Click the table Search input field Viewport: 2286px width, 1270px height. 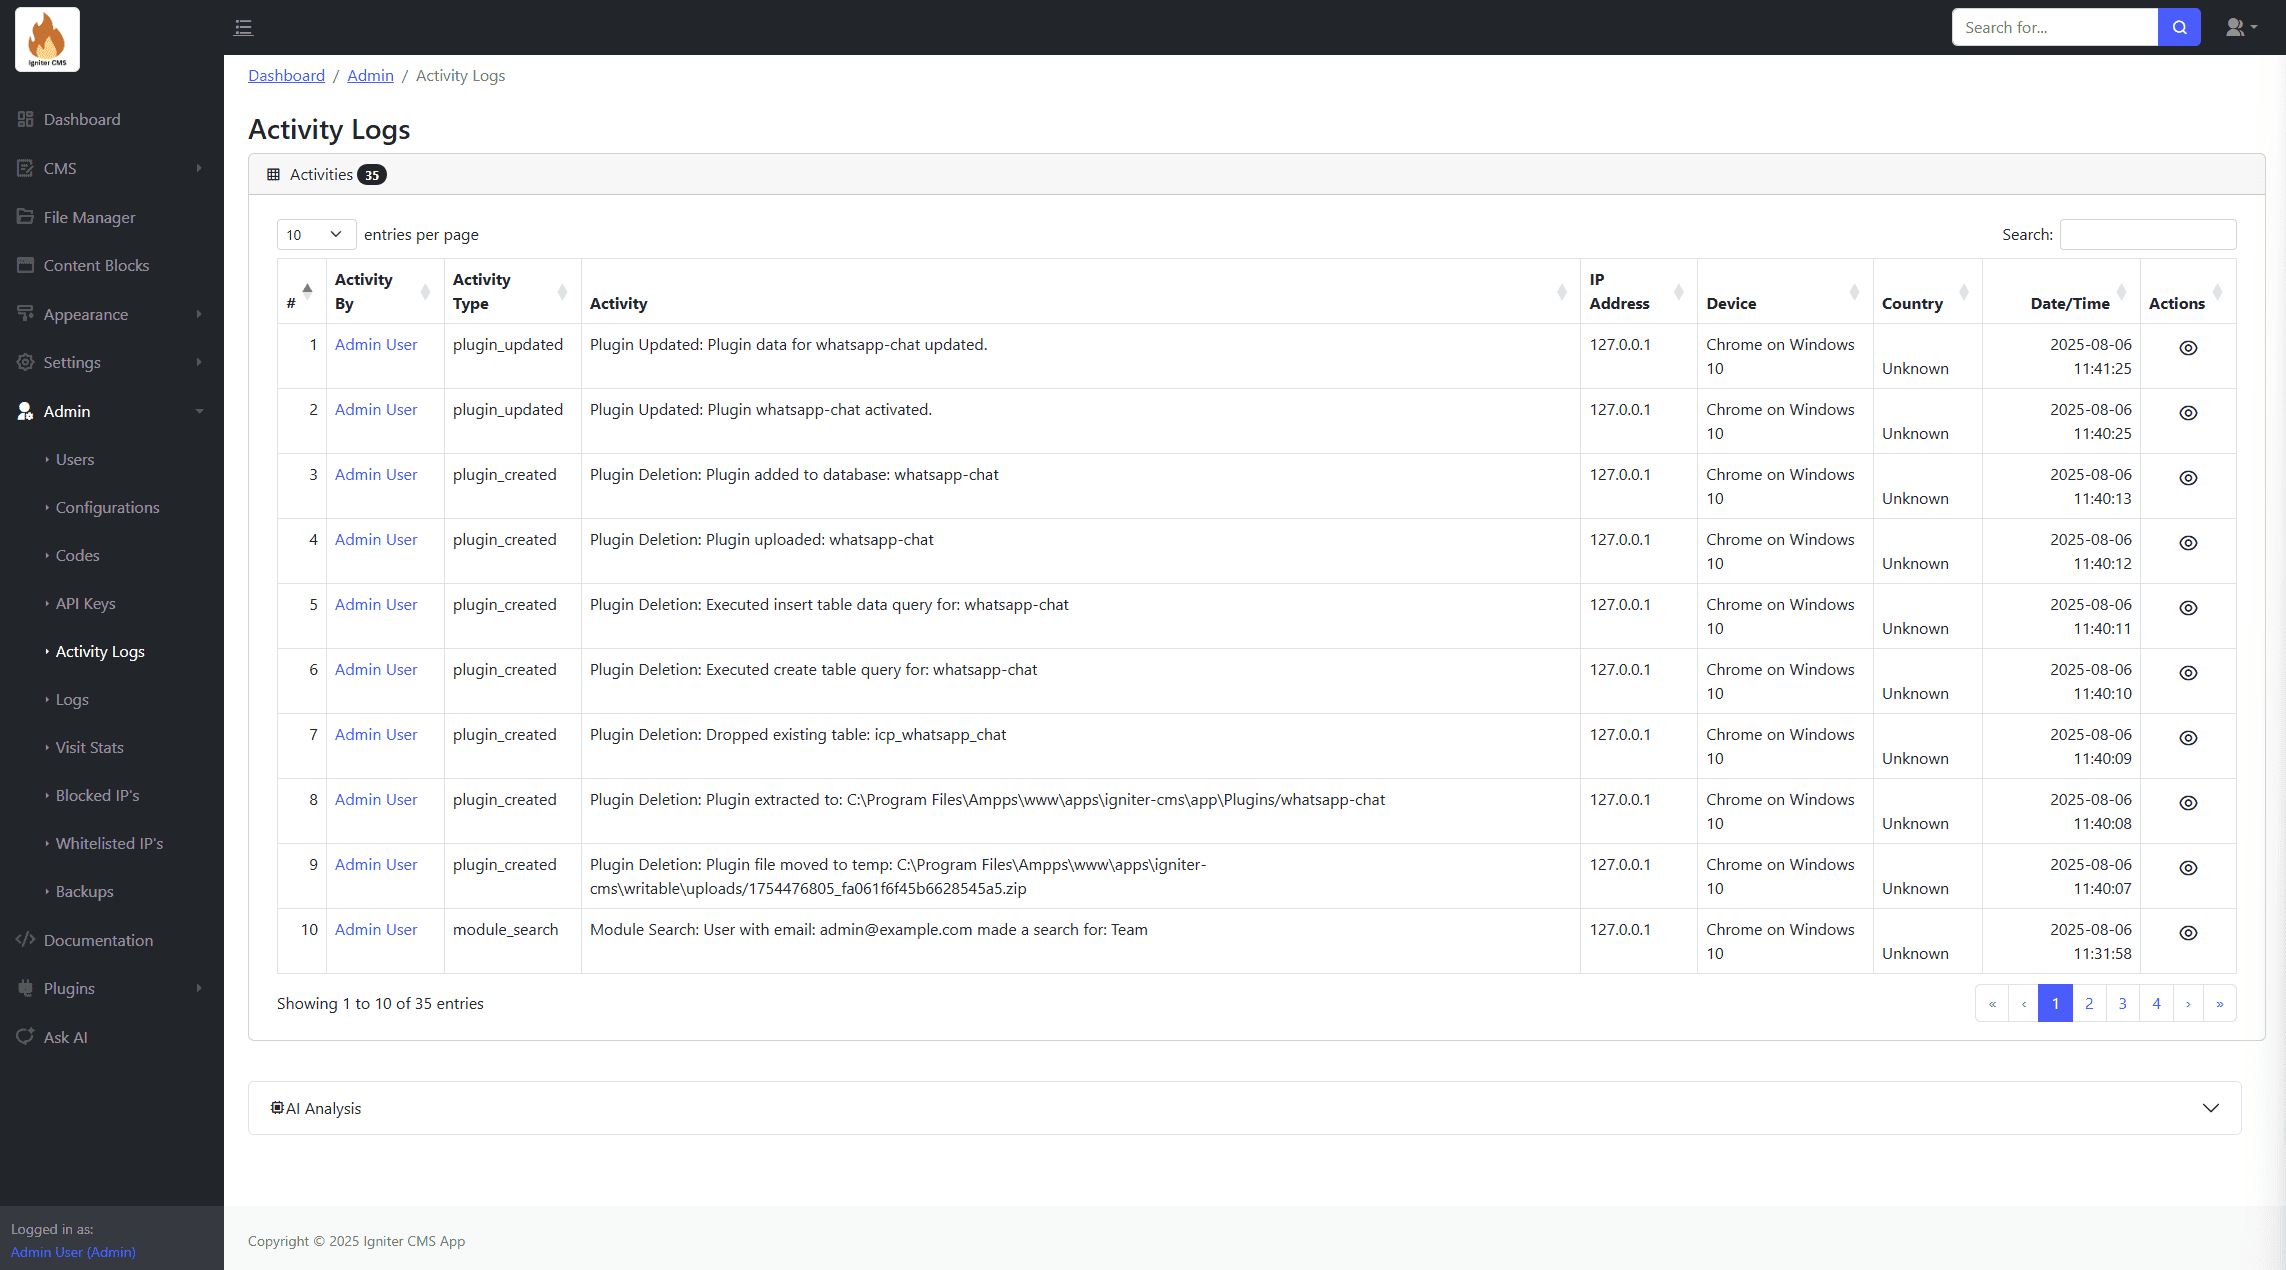click(2147, 234)
